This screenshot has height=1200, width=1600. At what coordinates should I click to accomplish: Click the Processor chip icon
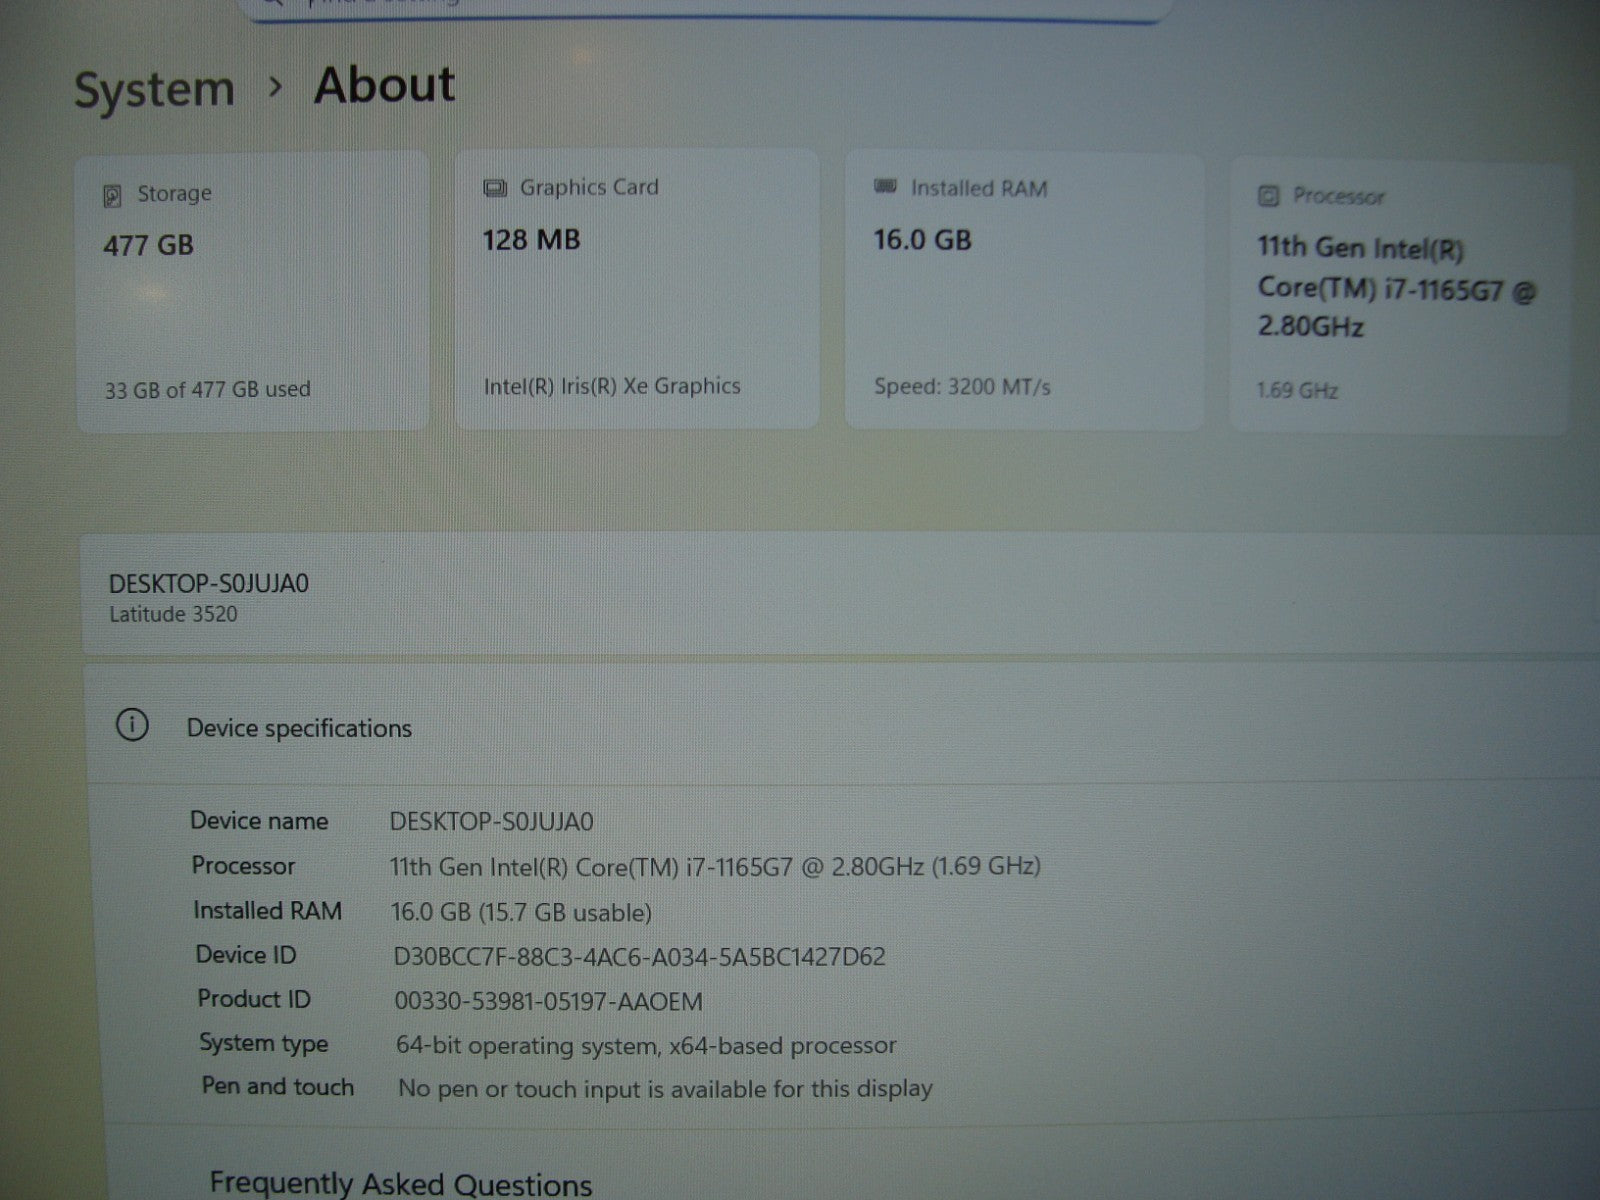point(1268,196)
